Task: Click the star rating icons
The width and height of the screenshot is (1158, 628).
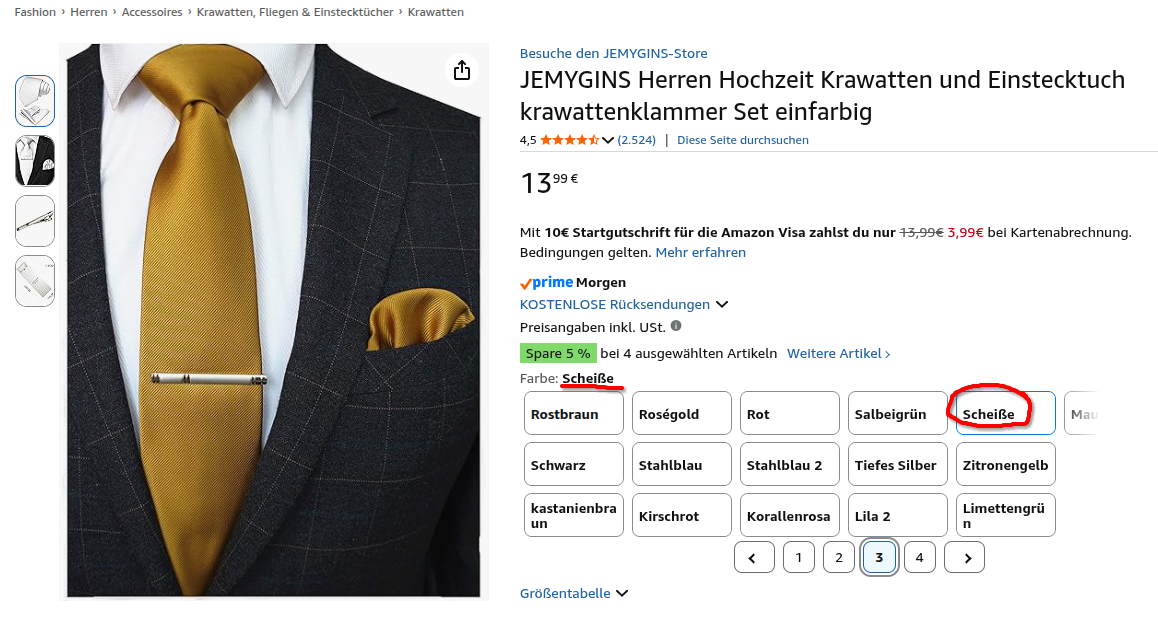Action: (x=569, y=140)
